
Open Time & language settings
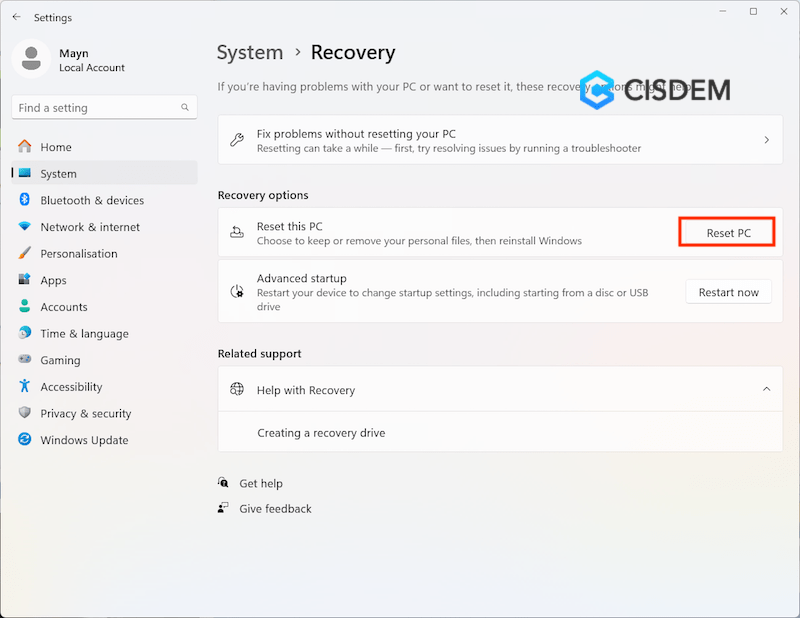click(84, 334)
